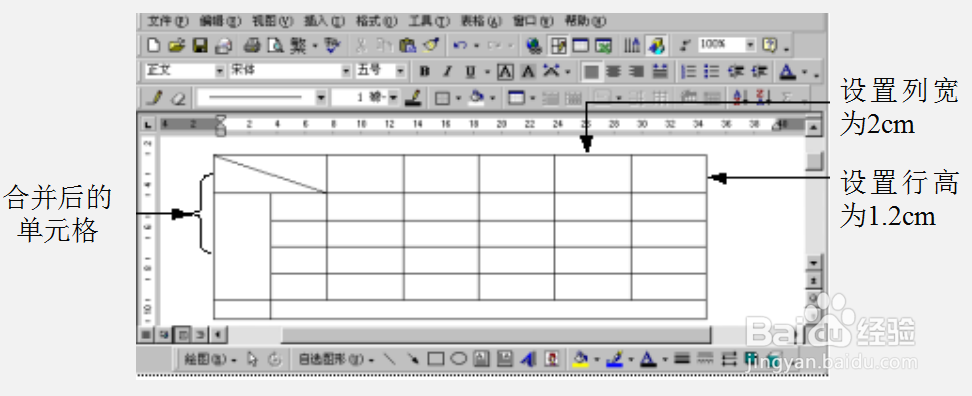Click the border color pen icon

414,97
